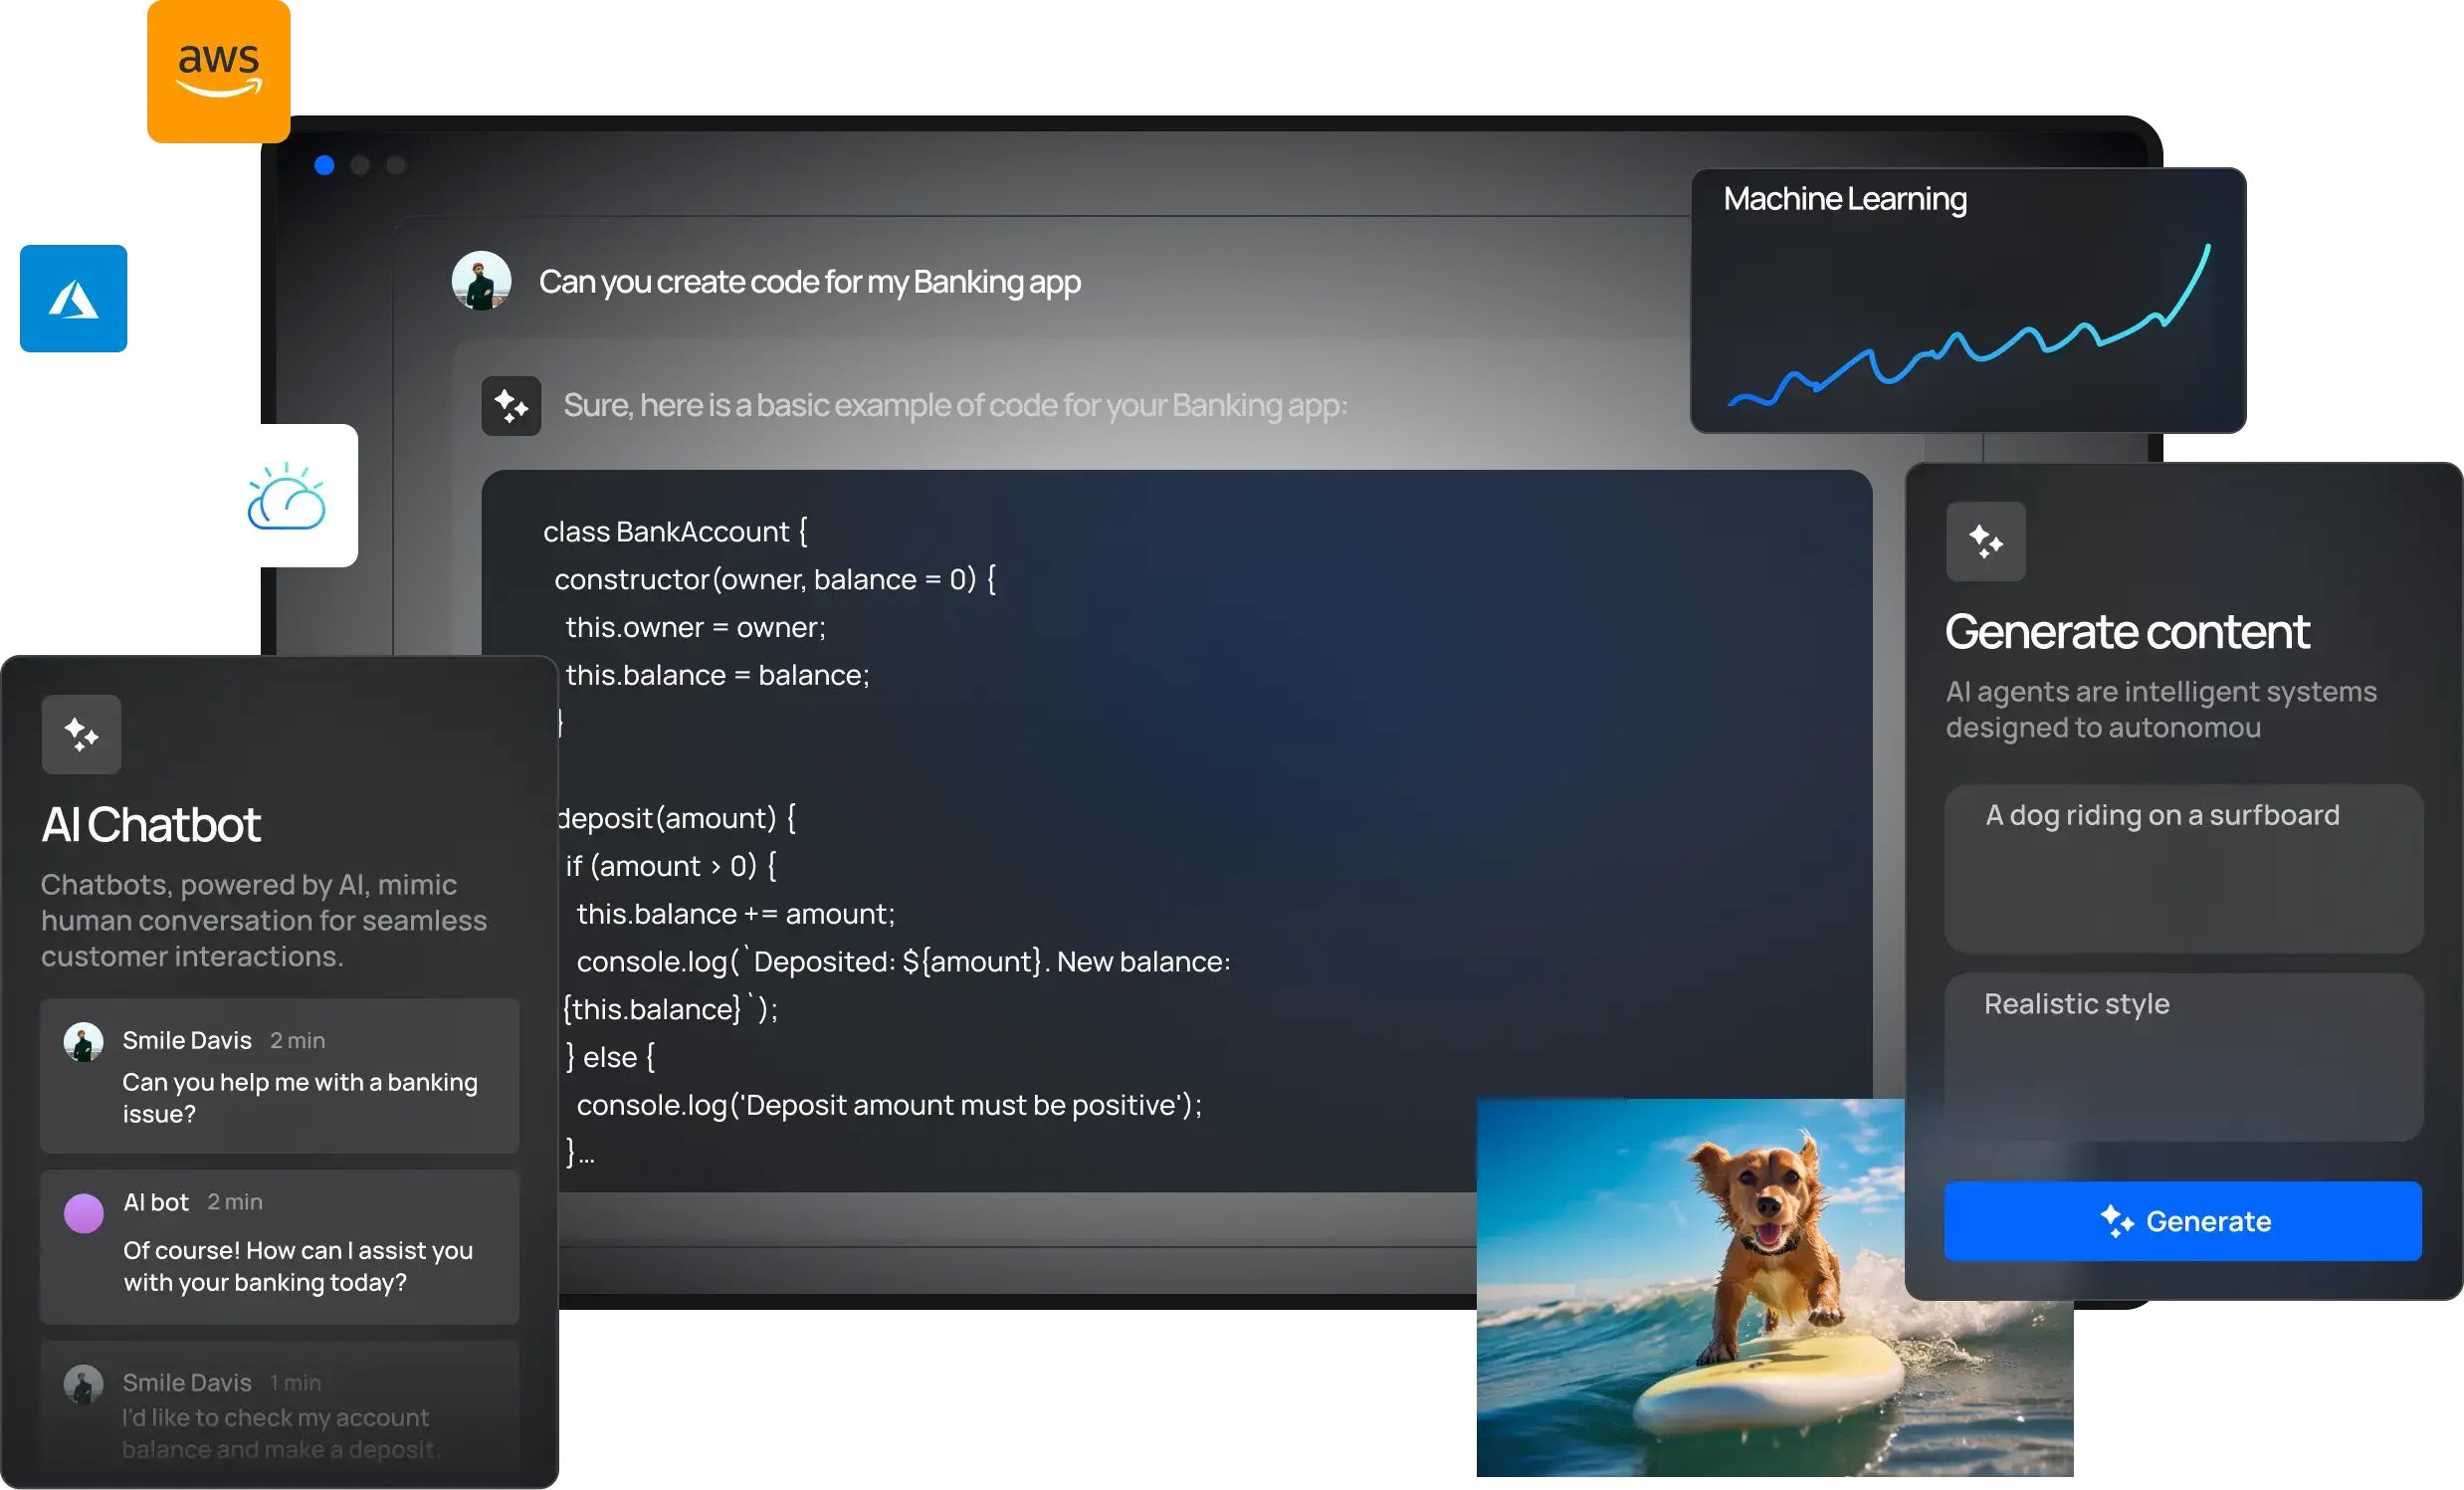Click the sparkle icon above AI Chatbot heading
Viewport: 2464px width, 1490px height.
coord(81,735)
